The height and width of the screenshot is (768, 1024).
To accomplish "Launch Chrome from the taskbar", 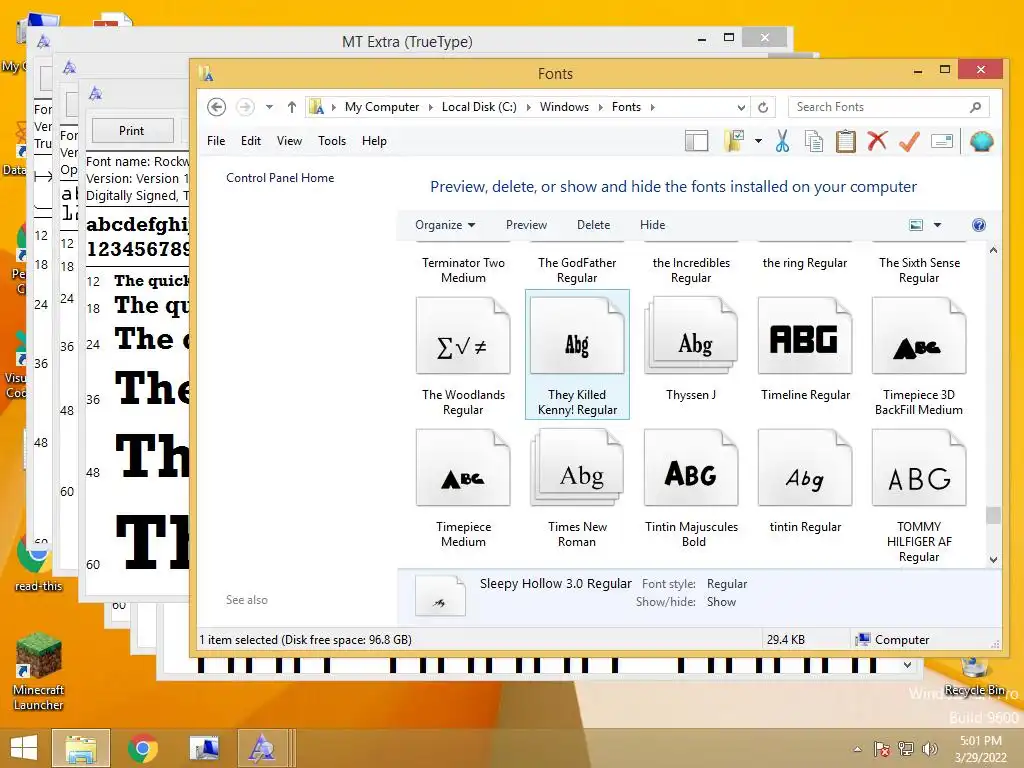I will [x=142, y=748].
